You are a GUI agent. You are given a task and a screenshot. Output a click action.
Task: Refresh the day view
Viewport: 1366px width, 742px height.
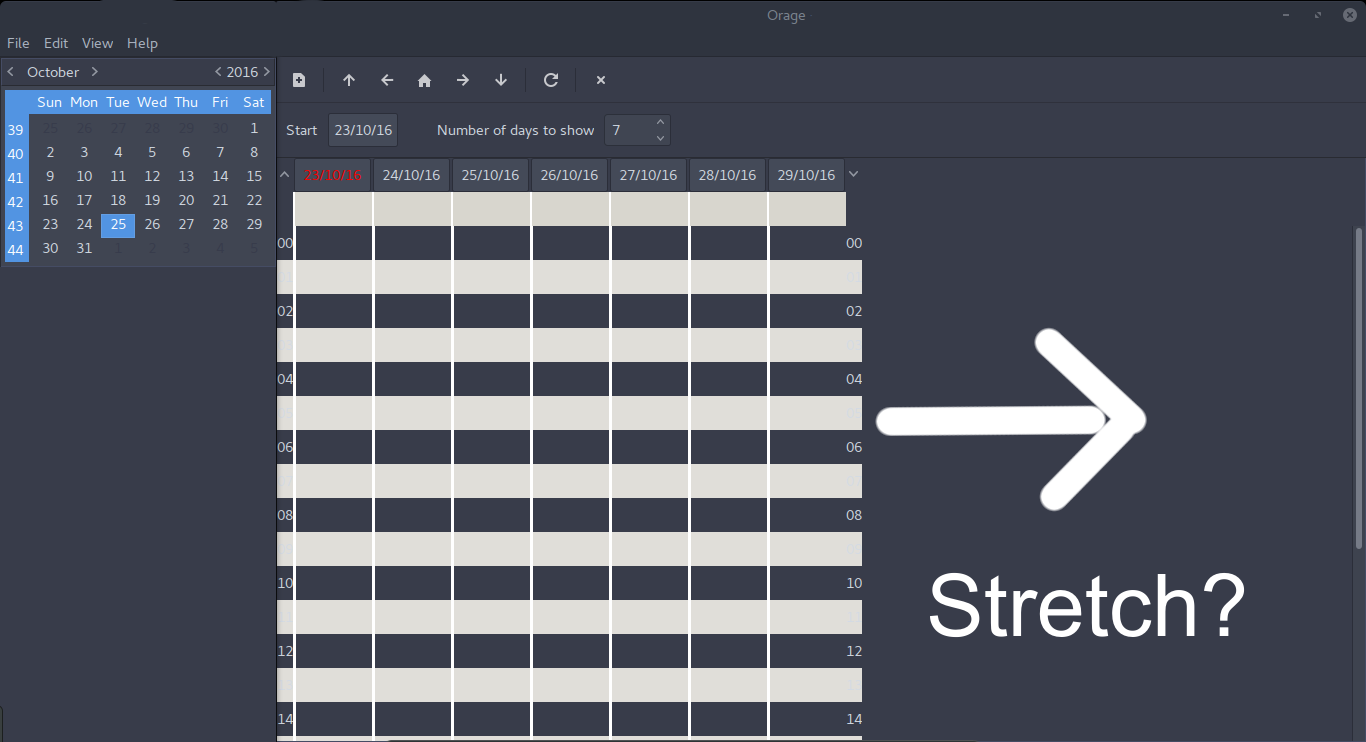[551, 80]
